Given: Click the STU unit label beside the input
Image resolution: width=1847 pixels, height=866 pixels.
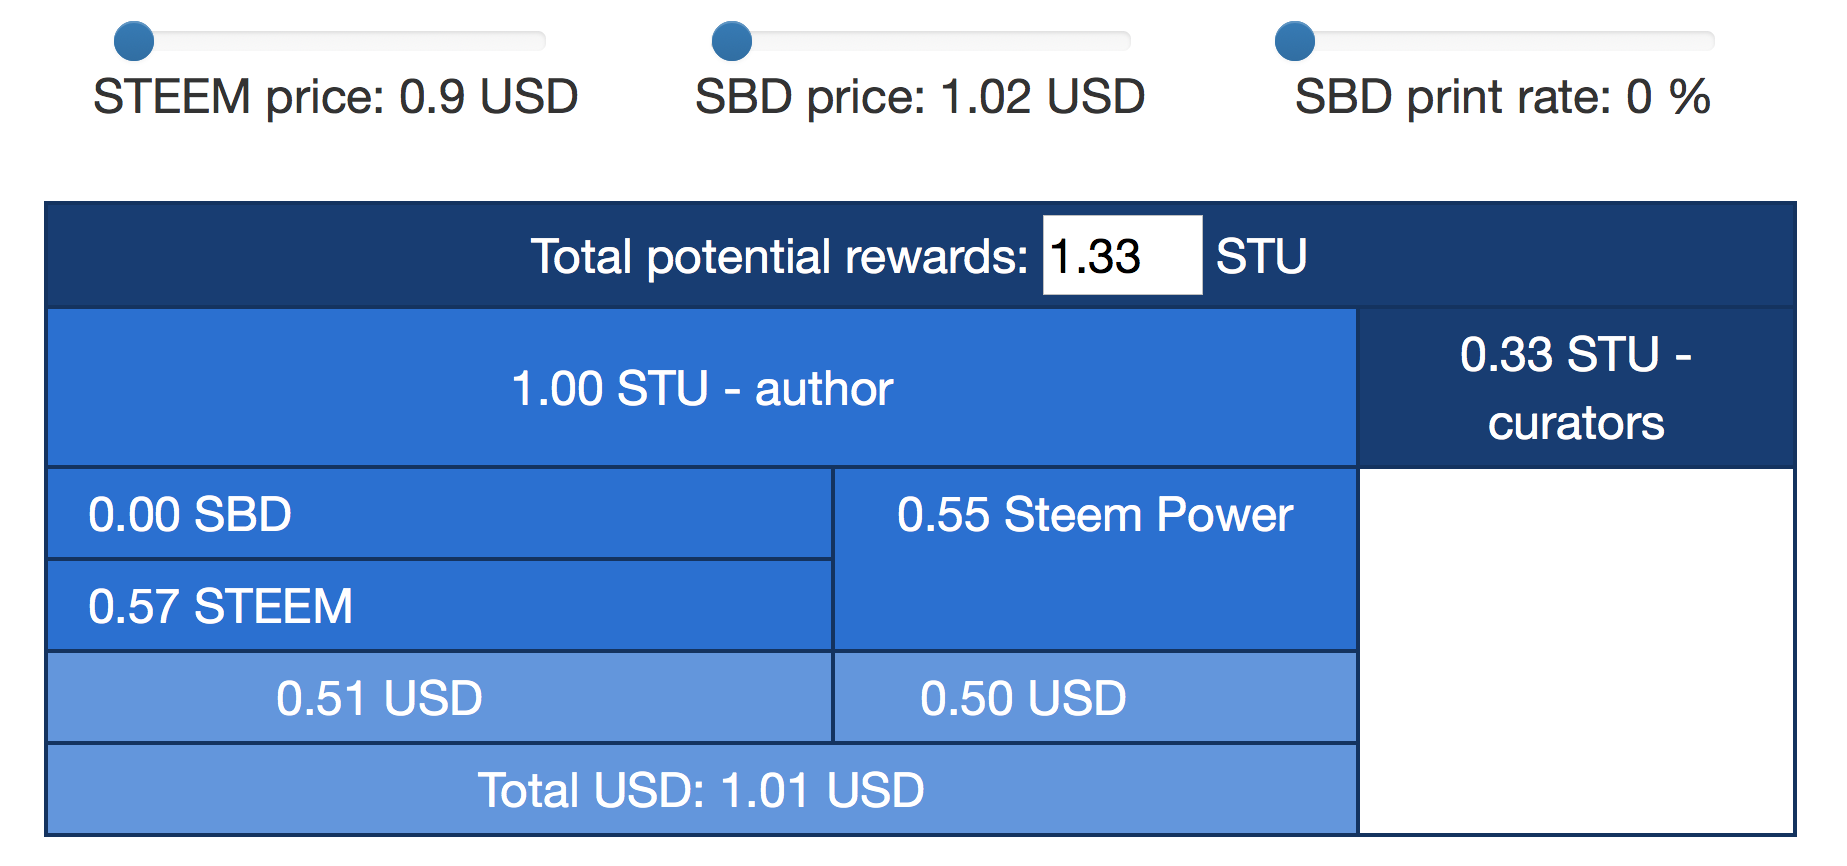Looking at the screenshot, I should click(1261, 257).
